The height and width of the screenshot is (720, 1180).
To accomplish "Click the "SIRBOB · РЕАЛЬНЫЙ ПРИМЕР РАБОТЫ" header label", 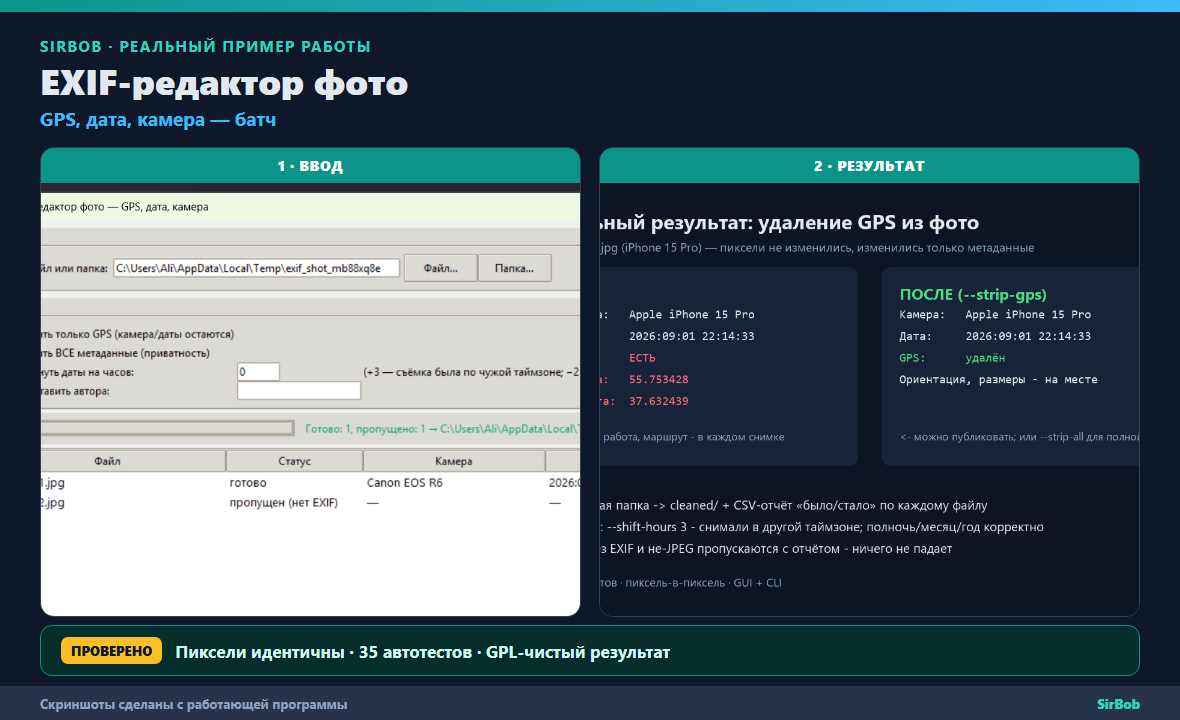I will coord(205,47).
